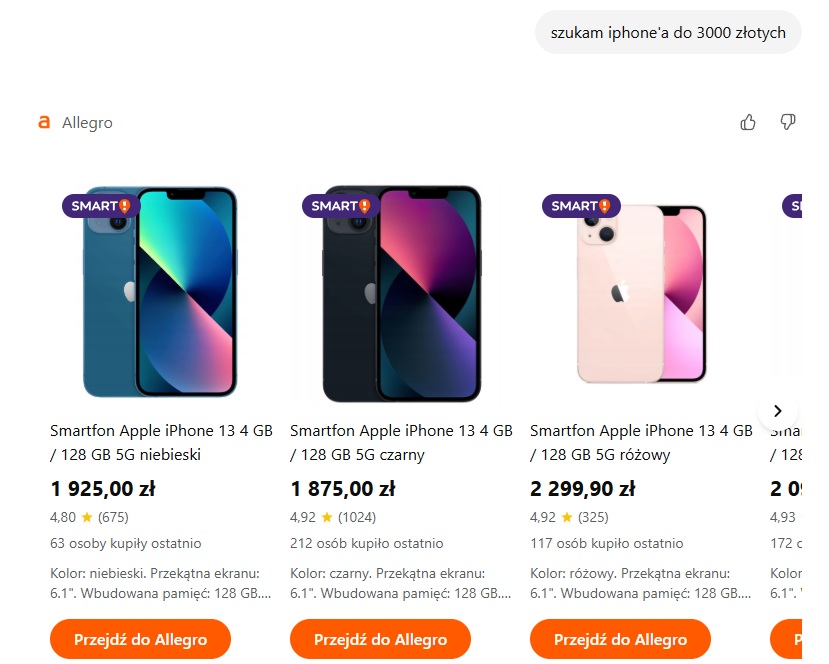The width and height of the screenshot is (829, 664).
Task: Click the user message about iPhone budget
Action: (668, 33)
